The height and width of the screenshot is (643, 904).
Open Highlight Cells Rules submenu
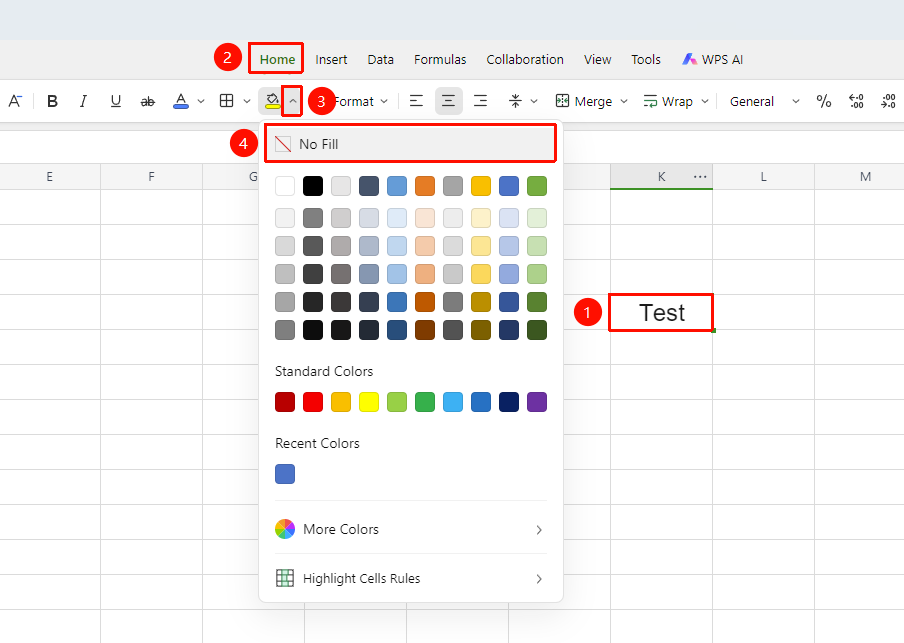click(410, 578)
